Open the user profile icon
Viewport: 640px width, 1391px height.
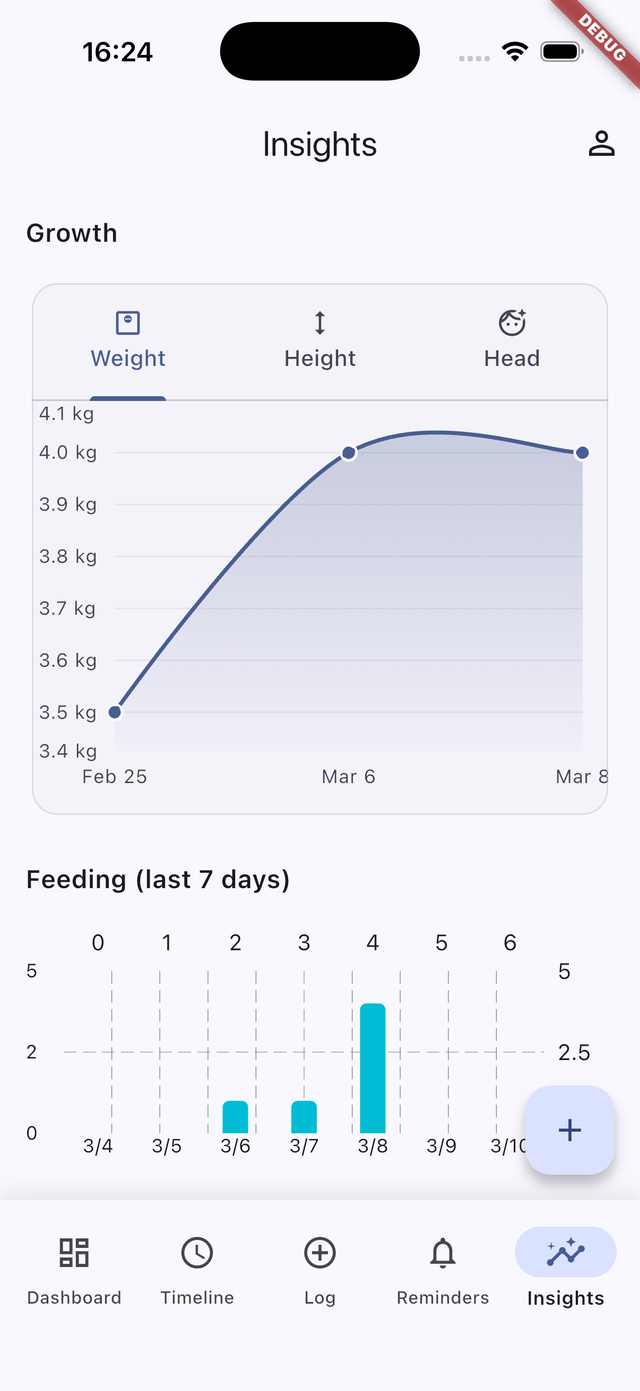pyautogui.click(x=602, y=144)
